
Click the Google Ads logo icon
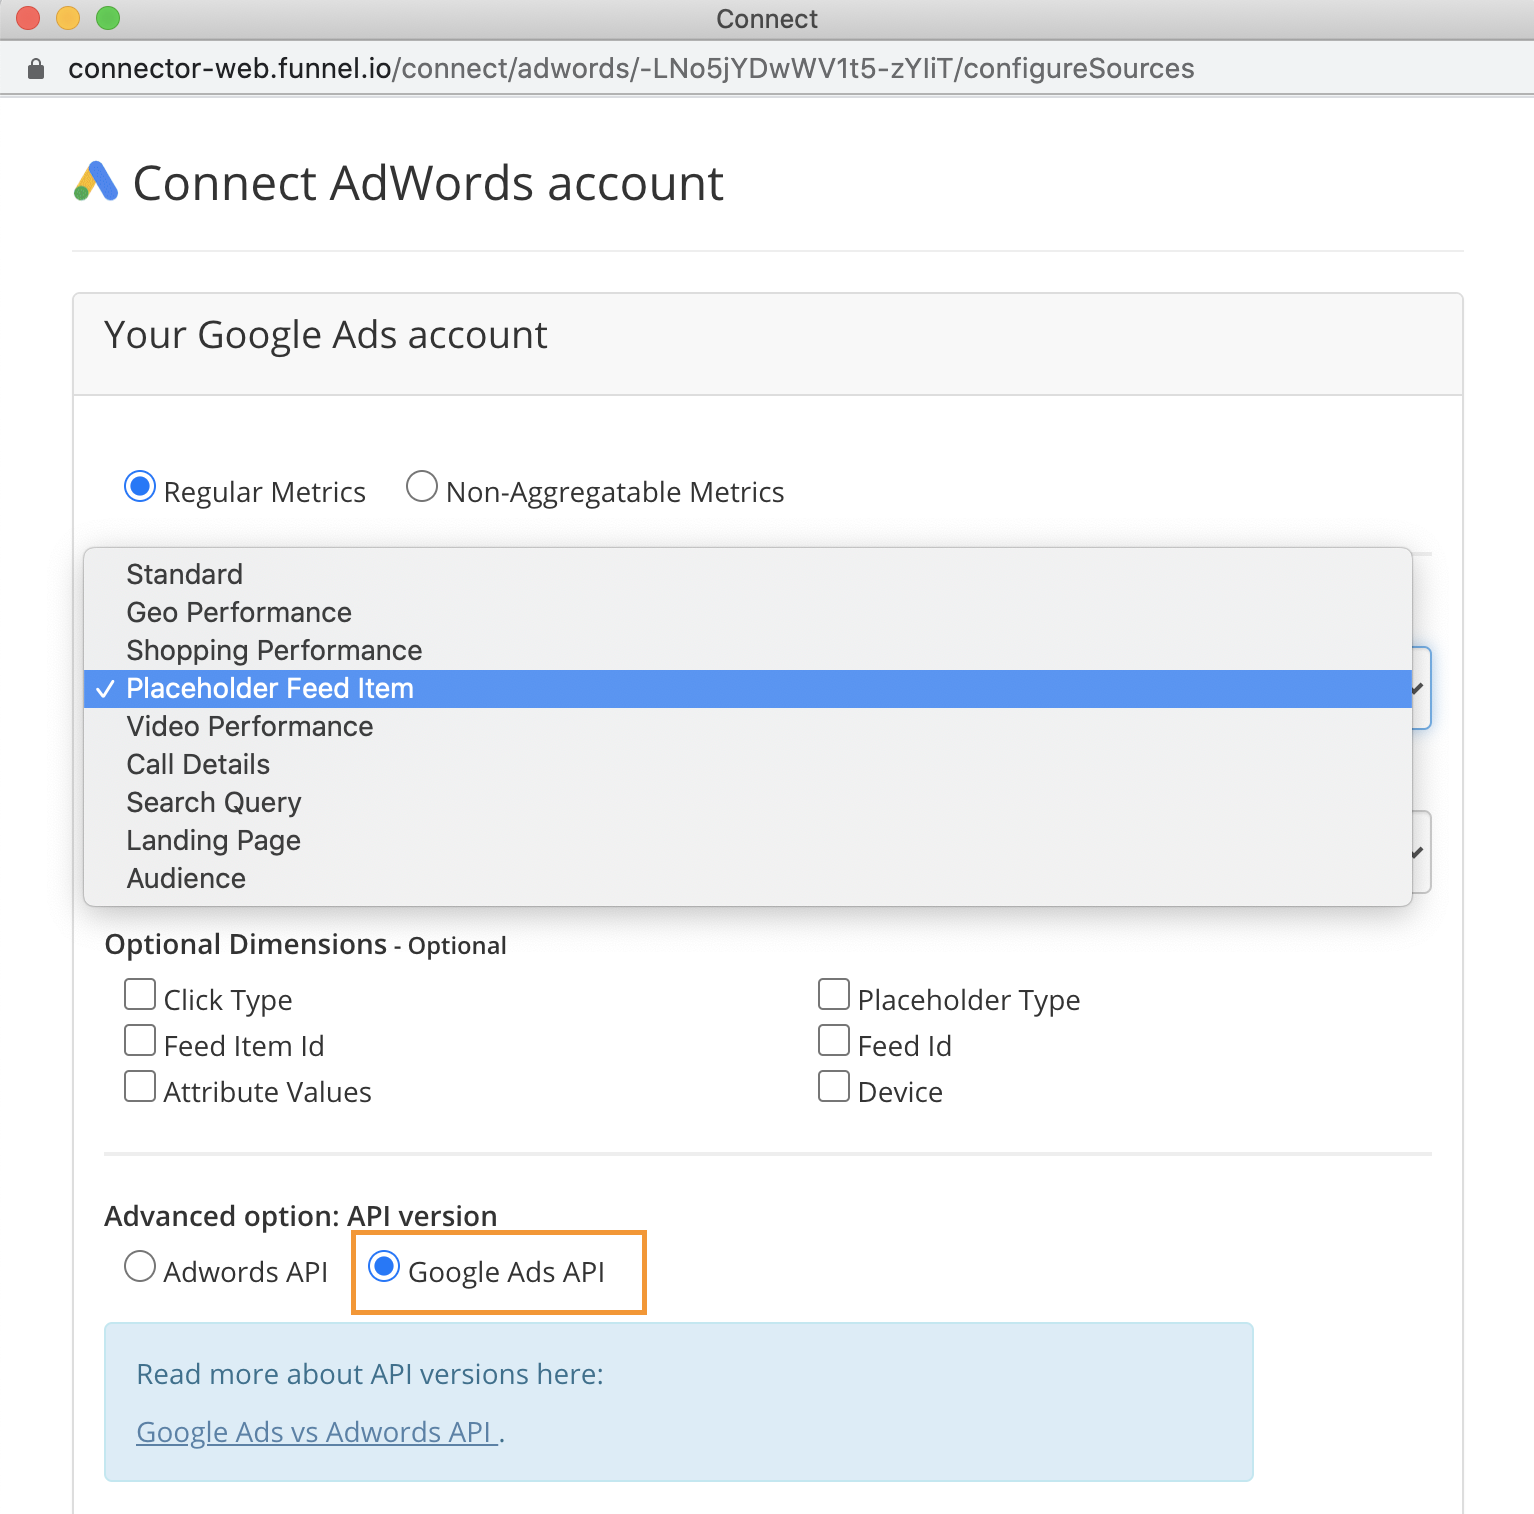[x=96, y=182]
